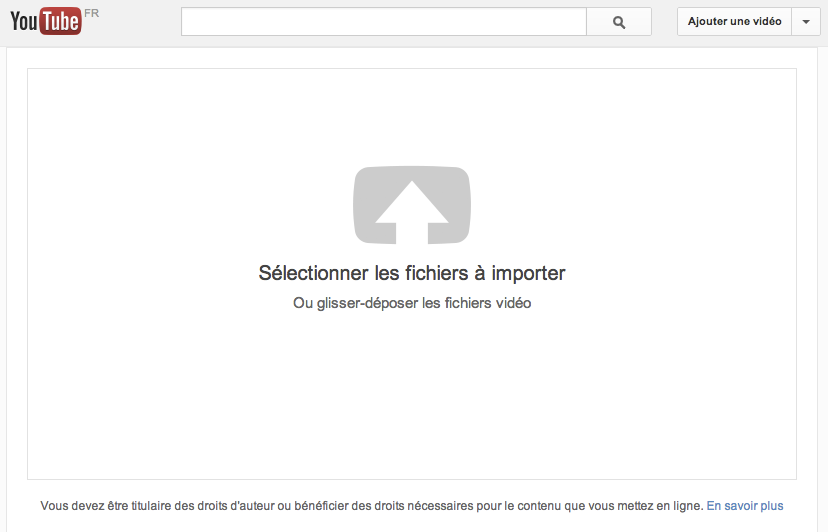Viewport: 828px width, 532px height.
Task: Place the cursor in the top search box
Action: [383, 22]
